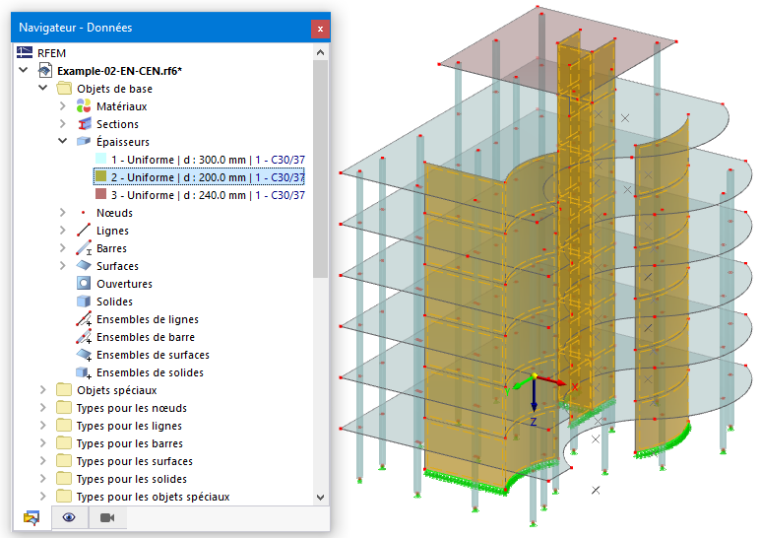Close the Navigateur - Données panel
Viewport: 760px width, 538px height.
(x=320, y=29)
